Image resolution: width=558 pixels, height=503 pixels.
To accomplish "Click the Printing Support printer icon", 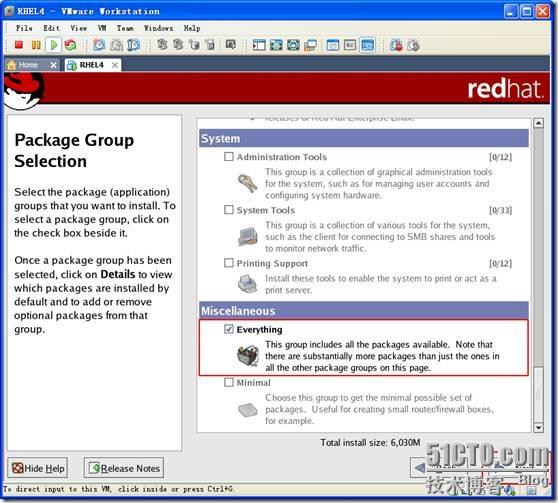I will tap(247, 284).
